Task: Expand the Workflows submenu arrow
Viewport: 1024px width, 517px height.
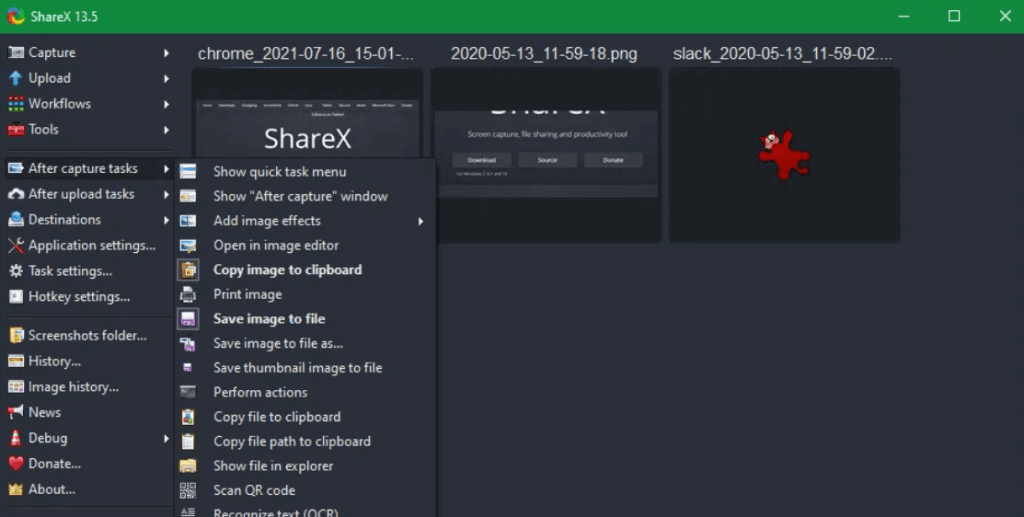Action: pos(166,104)
